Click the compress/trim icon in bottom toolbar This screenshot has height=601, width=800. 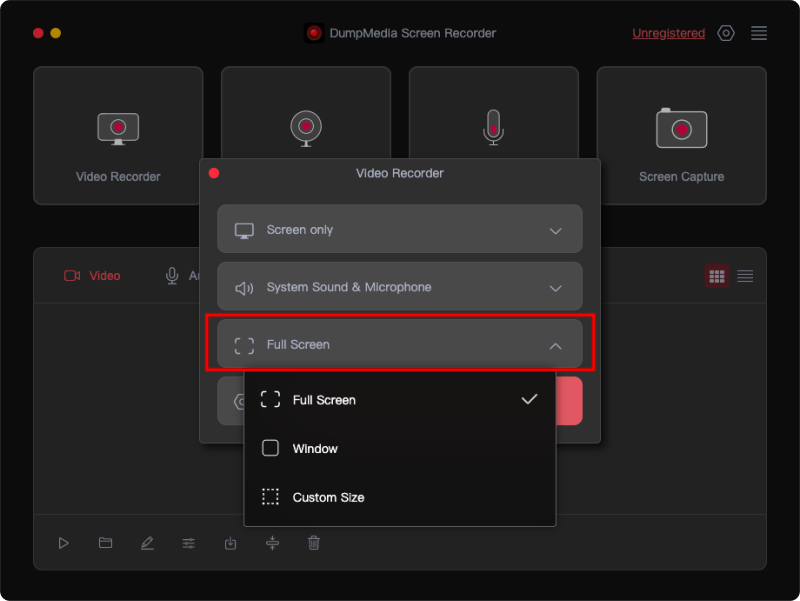pos(272,543)
